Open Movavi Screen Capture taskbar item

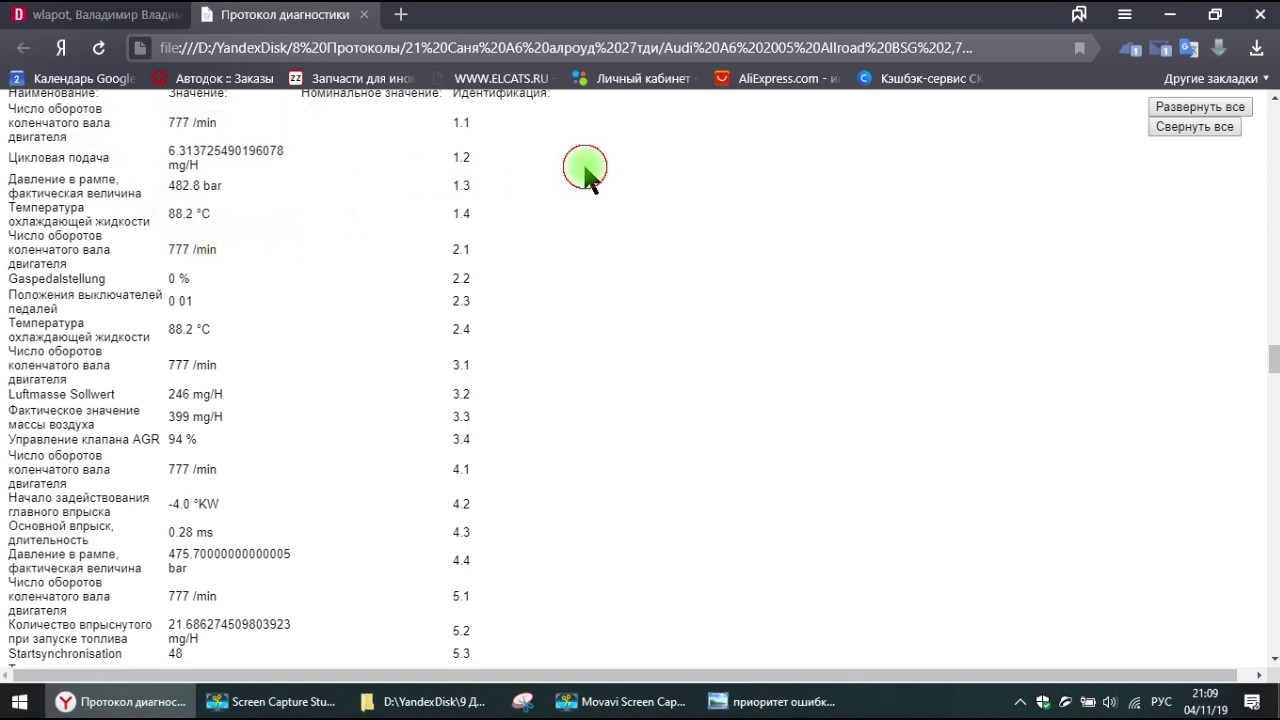pyautogui.click(x=620, y=702)
